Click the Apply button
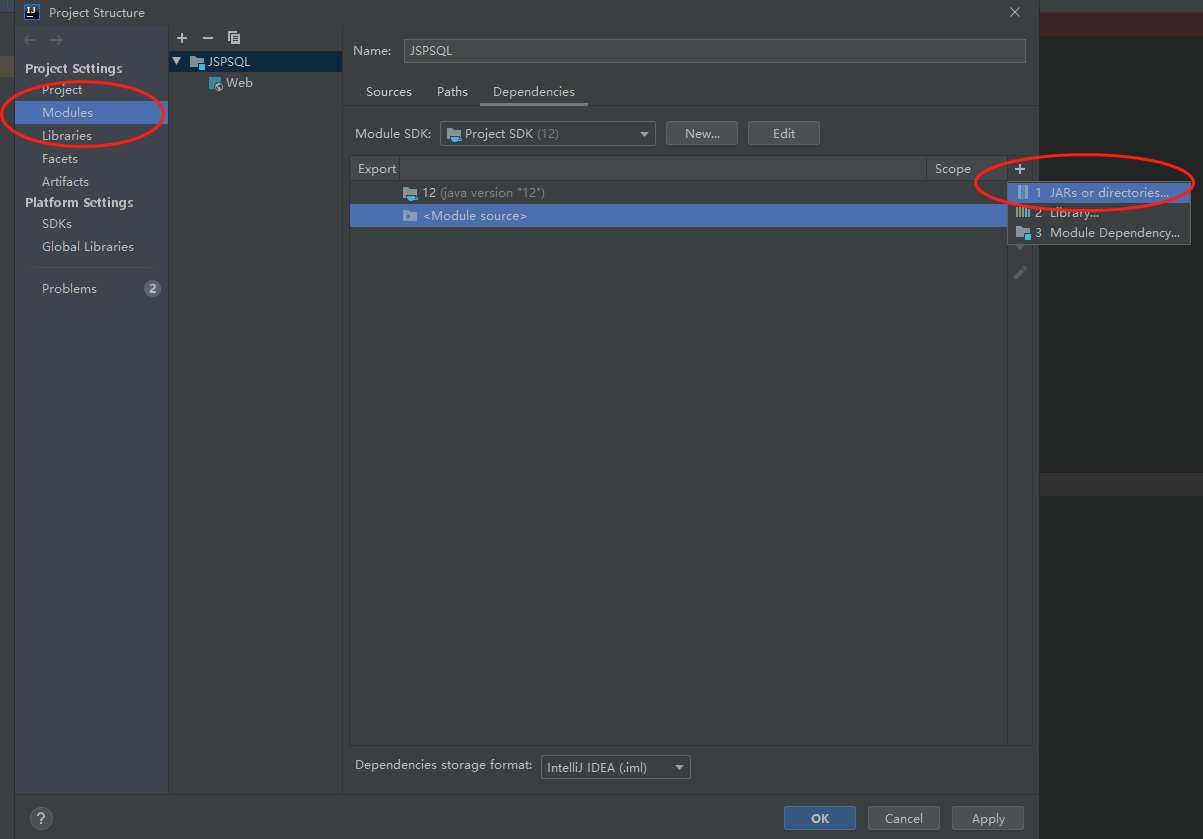Image resolution: width=1203 pixels, height=839 pixels. click(x=988, y=818)
